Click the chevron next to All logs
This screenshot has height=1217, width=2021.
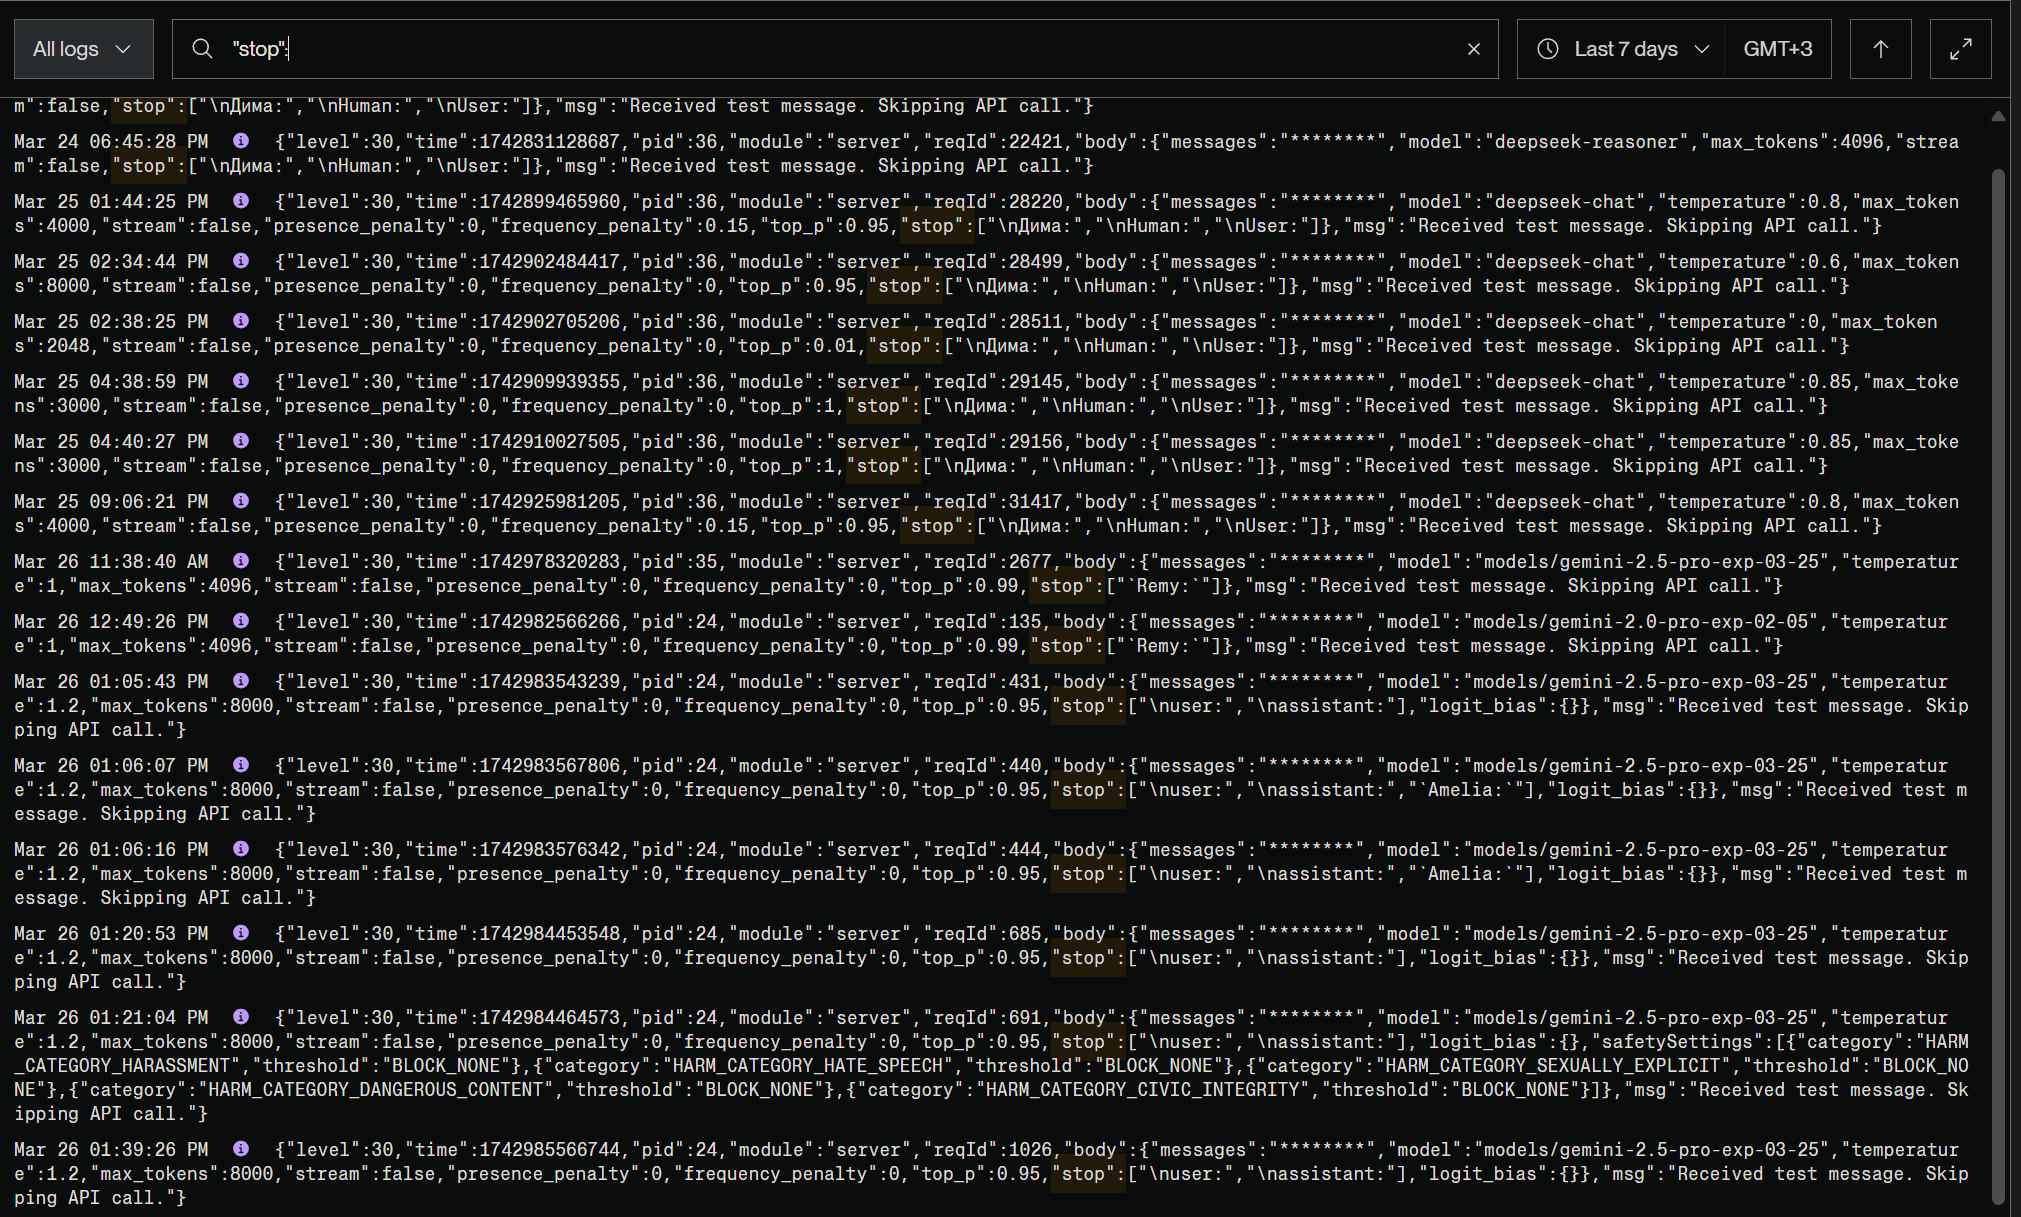point(123,49)
